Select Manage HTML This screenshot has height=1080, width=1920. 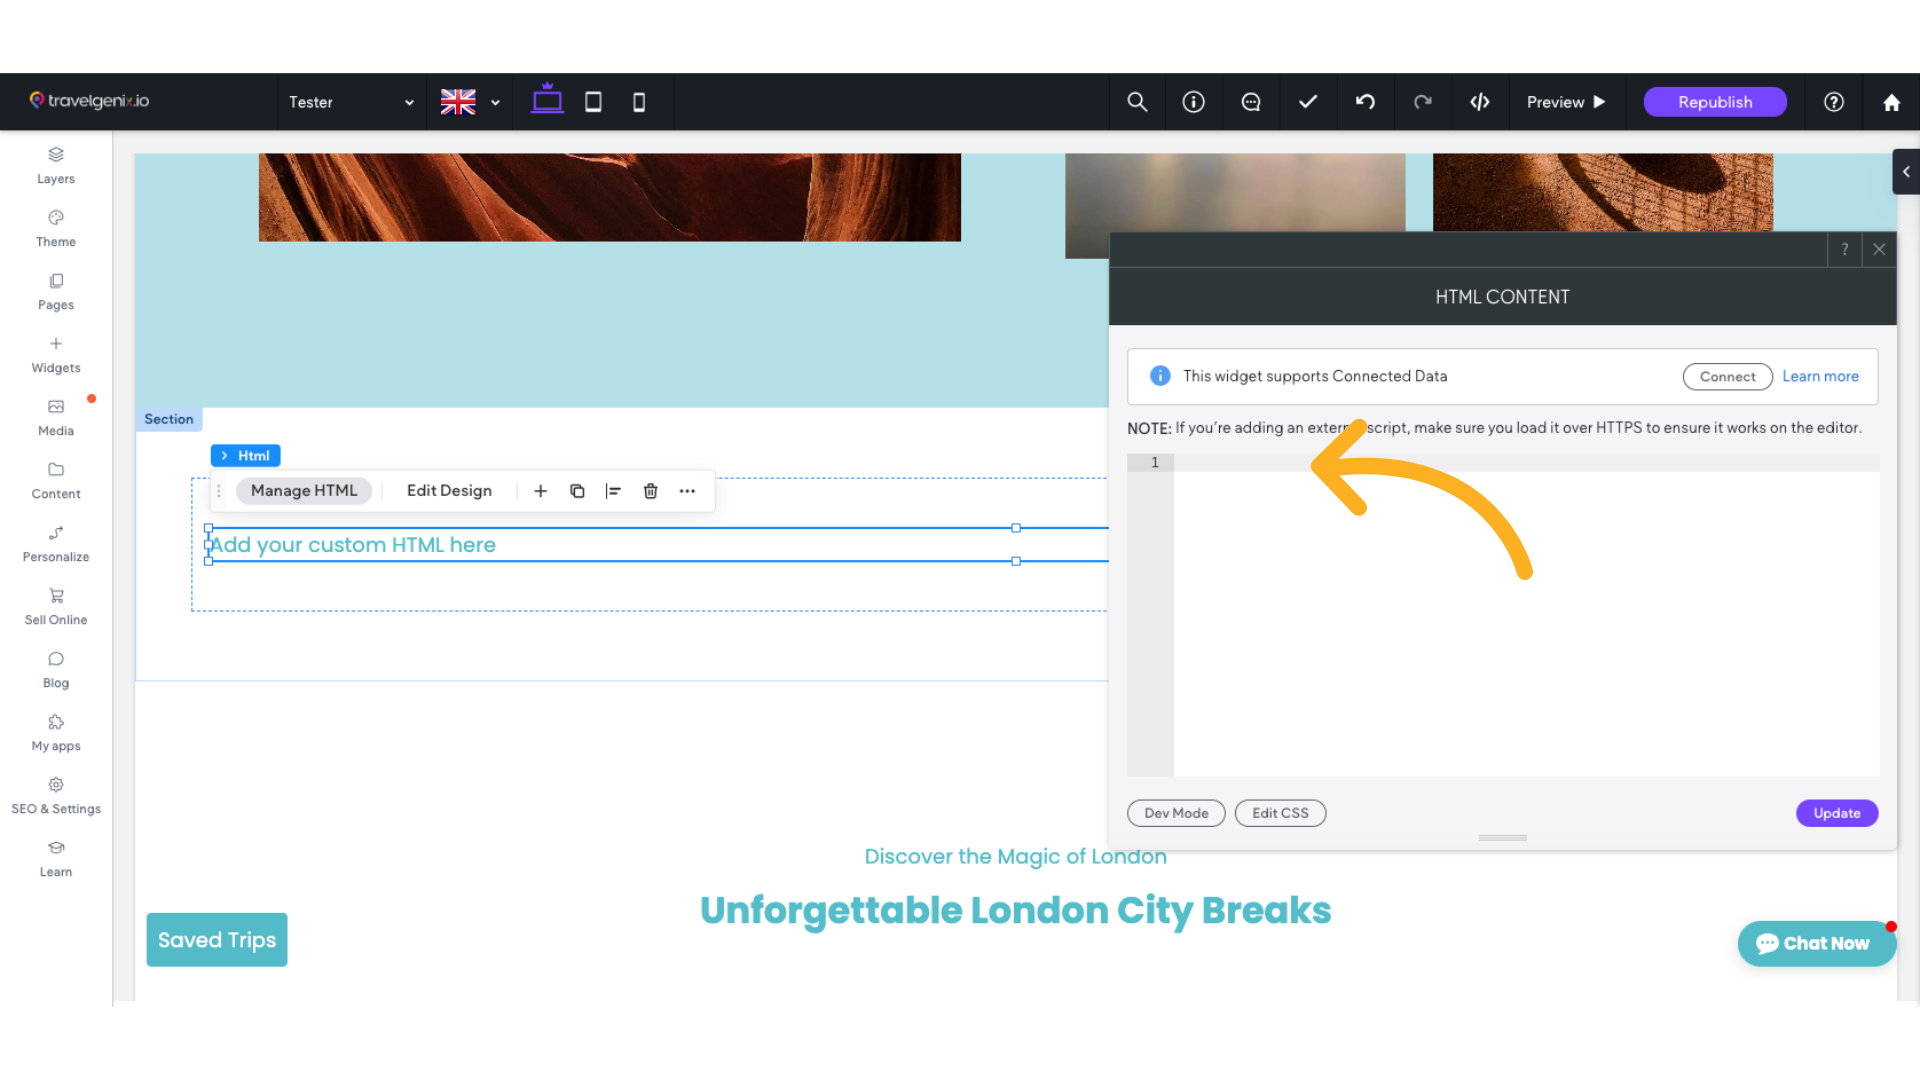(304, 490)
